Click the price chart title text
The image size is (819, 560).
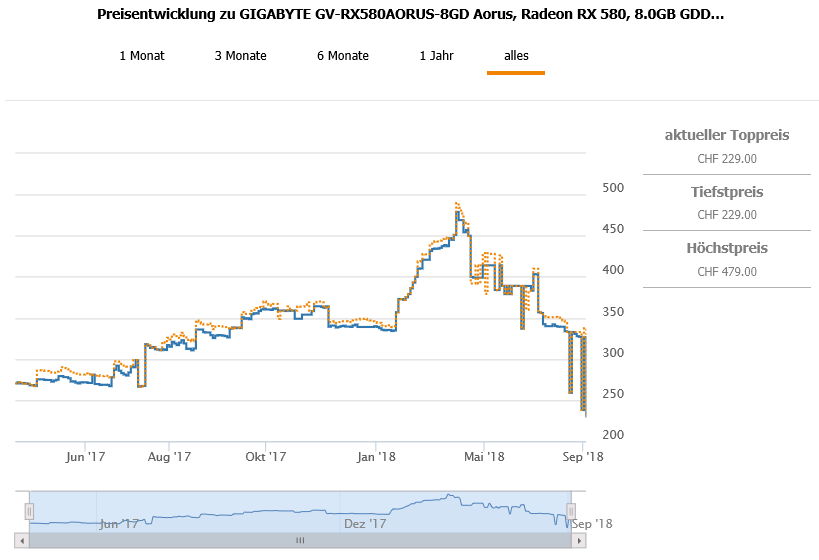click(x=411, y=15)
